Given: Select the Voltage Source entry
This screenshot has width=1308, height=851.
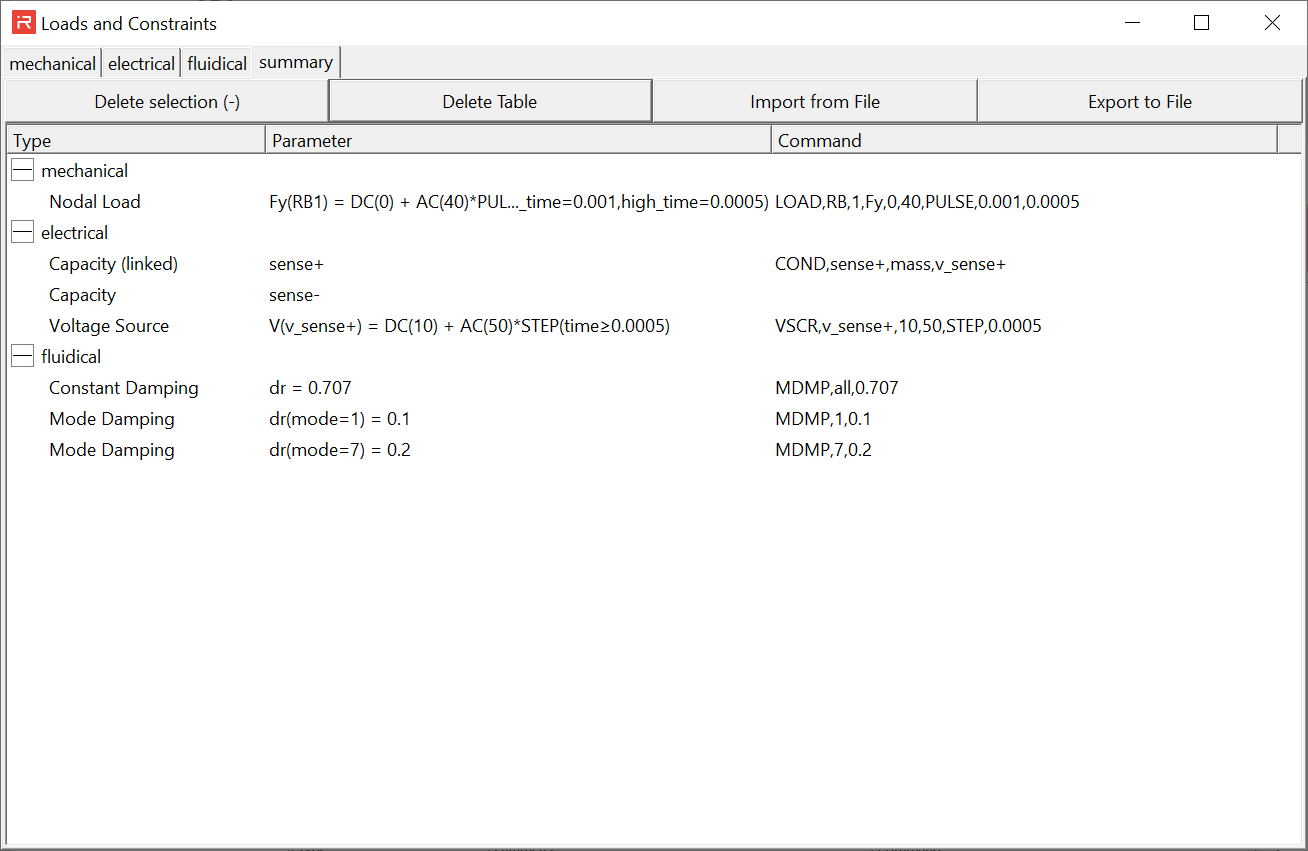Looking at the screenshot, I should [109, 326].
